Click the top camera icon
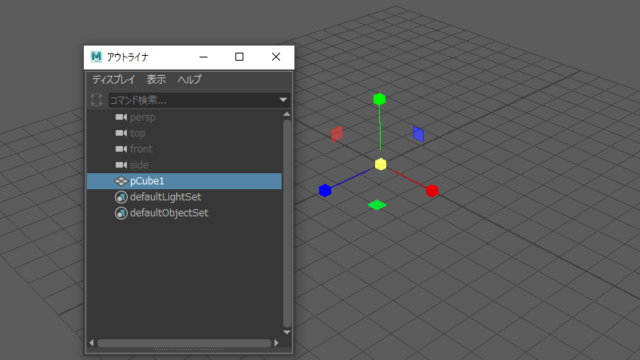640x360 pixels. (121, 133)
